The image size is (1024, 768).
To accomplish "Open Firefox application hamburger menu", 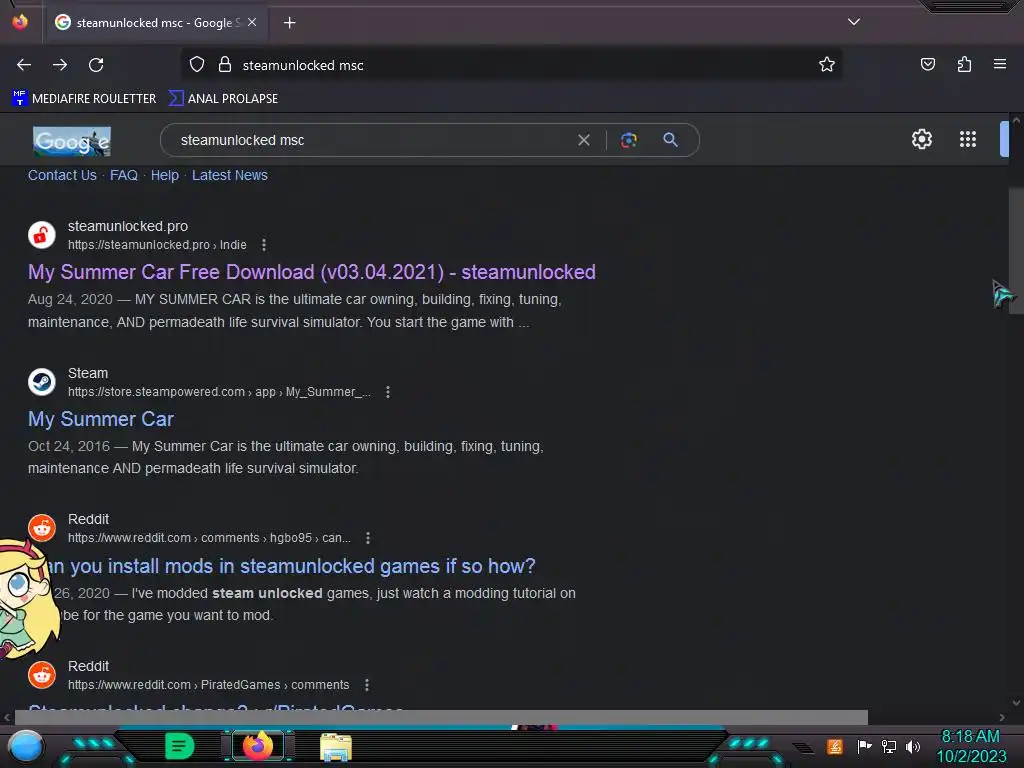I will [1000, 64].
